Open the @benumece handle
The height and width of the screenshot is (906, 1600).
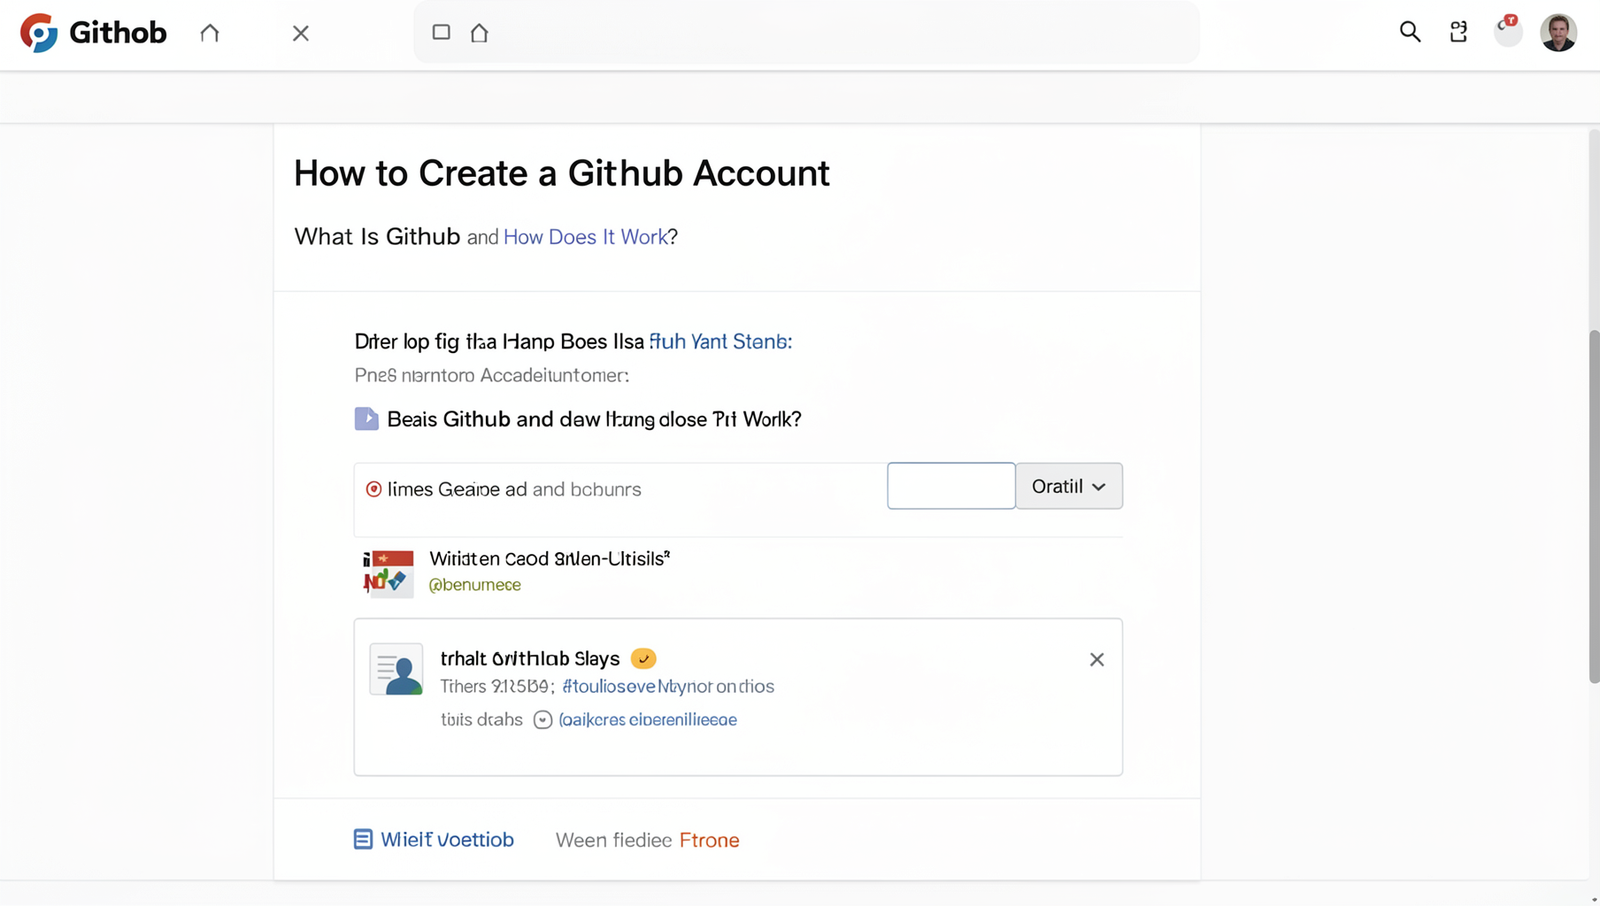475,585
